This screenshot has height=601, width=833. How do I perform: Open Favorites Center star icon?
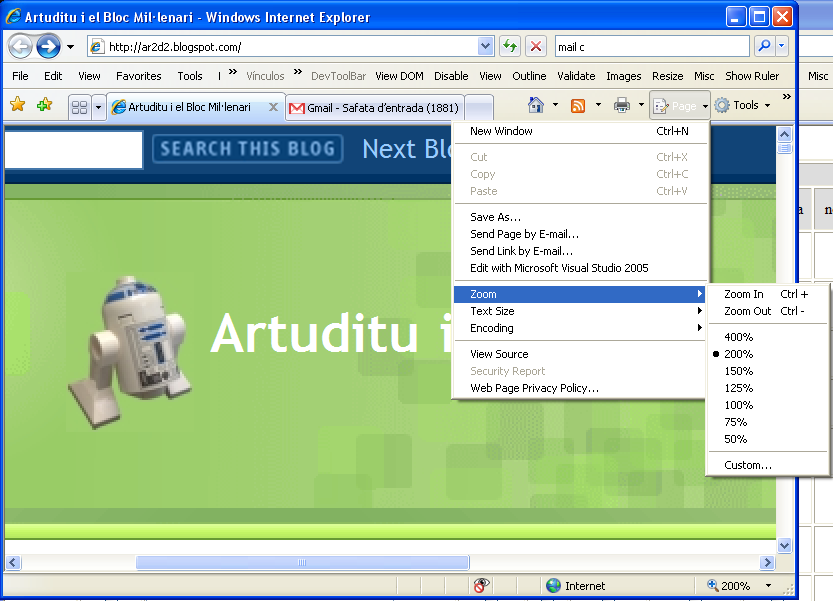point(18,105)
